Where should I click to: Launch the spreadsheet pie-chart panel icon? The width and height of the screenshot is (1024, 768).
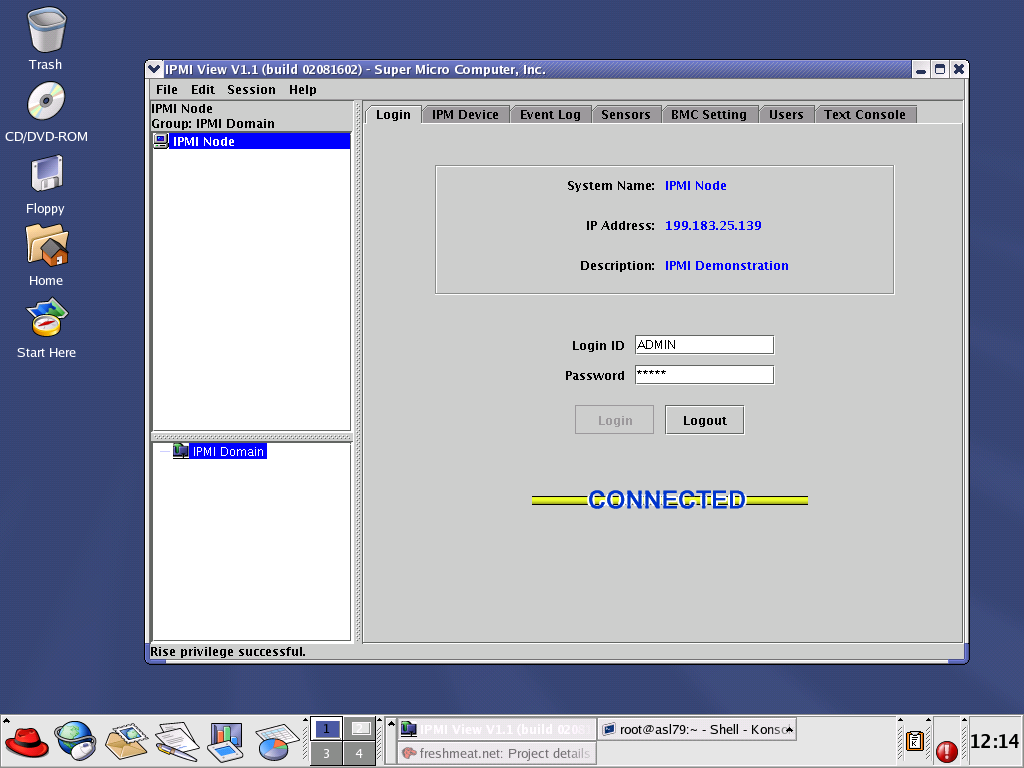coord(277,742)
